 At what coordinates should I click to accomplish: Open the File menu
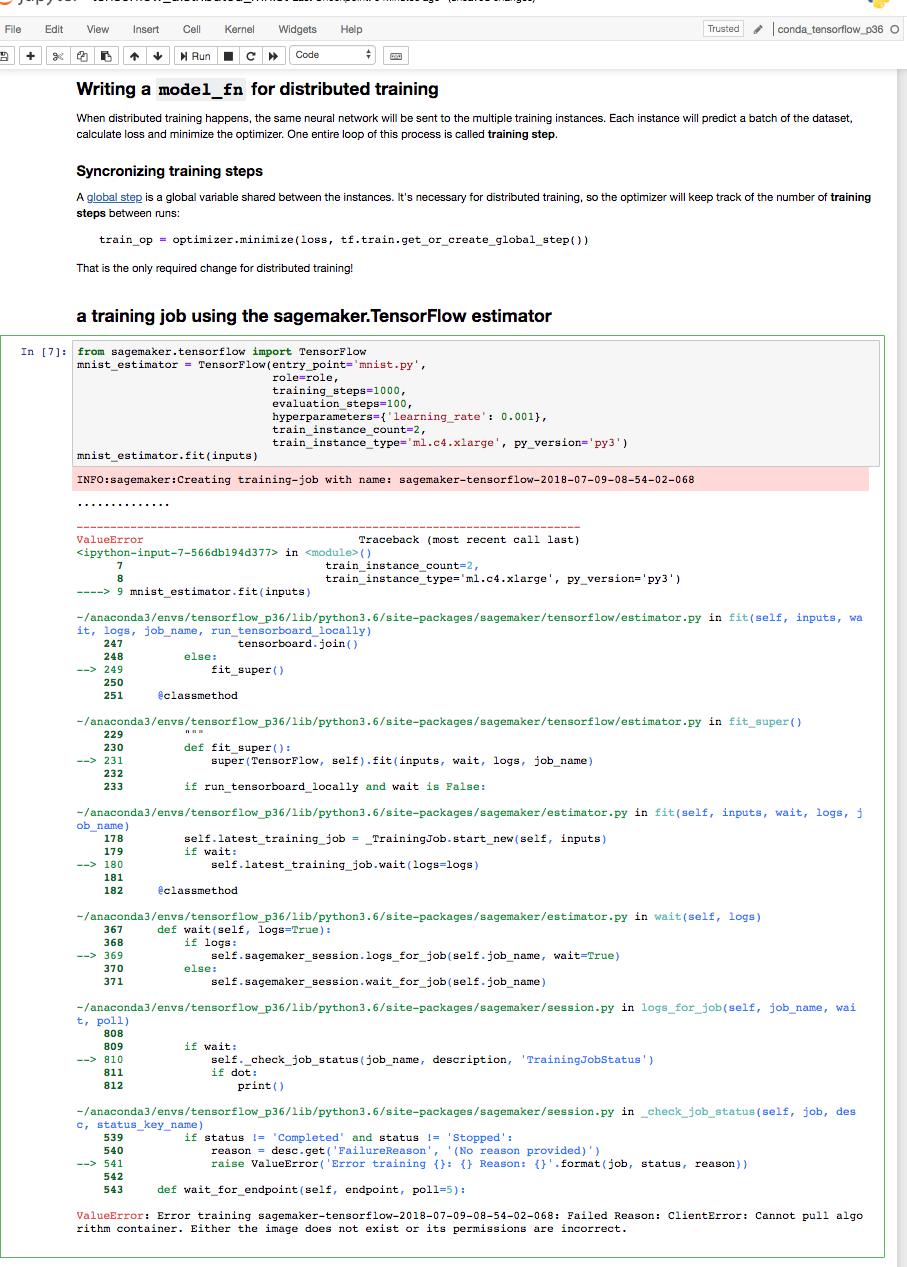tap(14, 30)
